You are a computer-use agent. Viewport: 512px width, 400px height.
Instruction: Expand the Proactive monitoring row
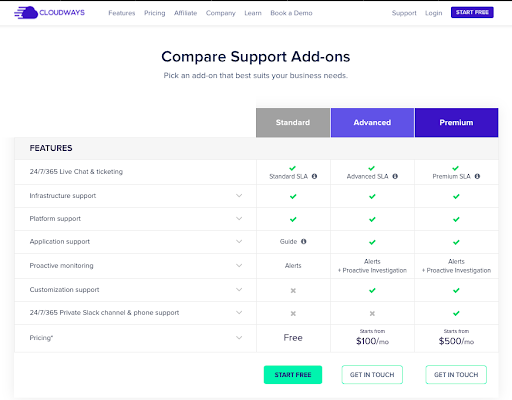point(239,266)
